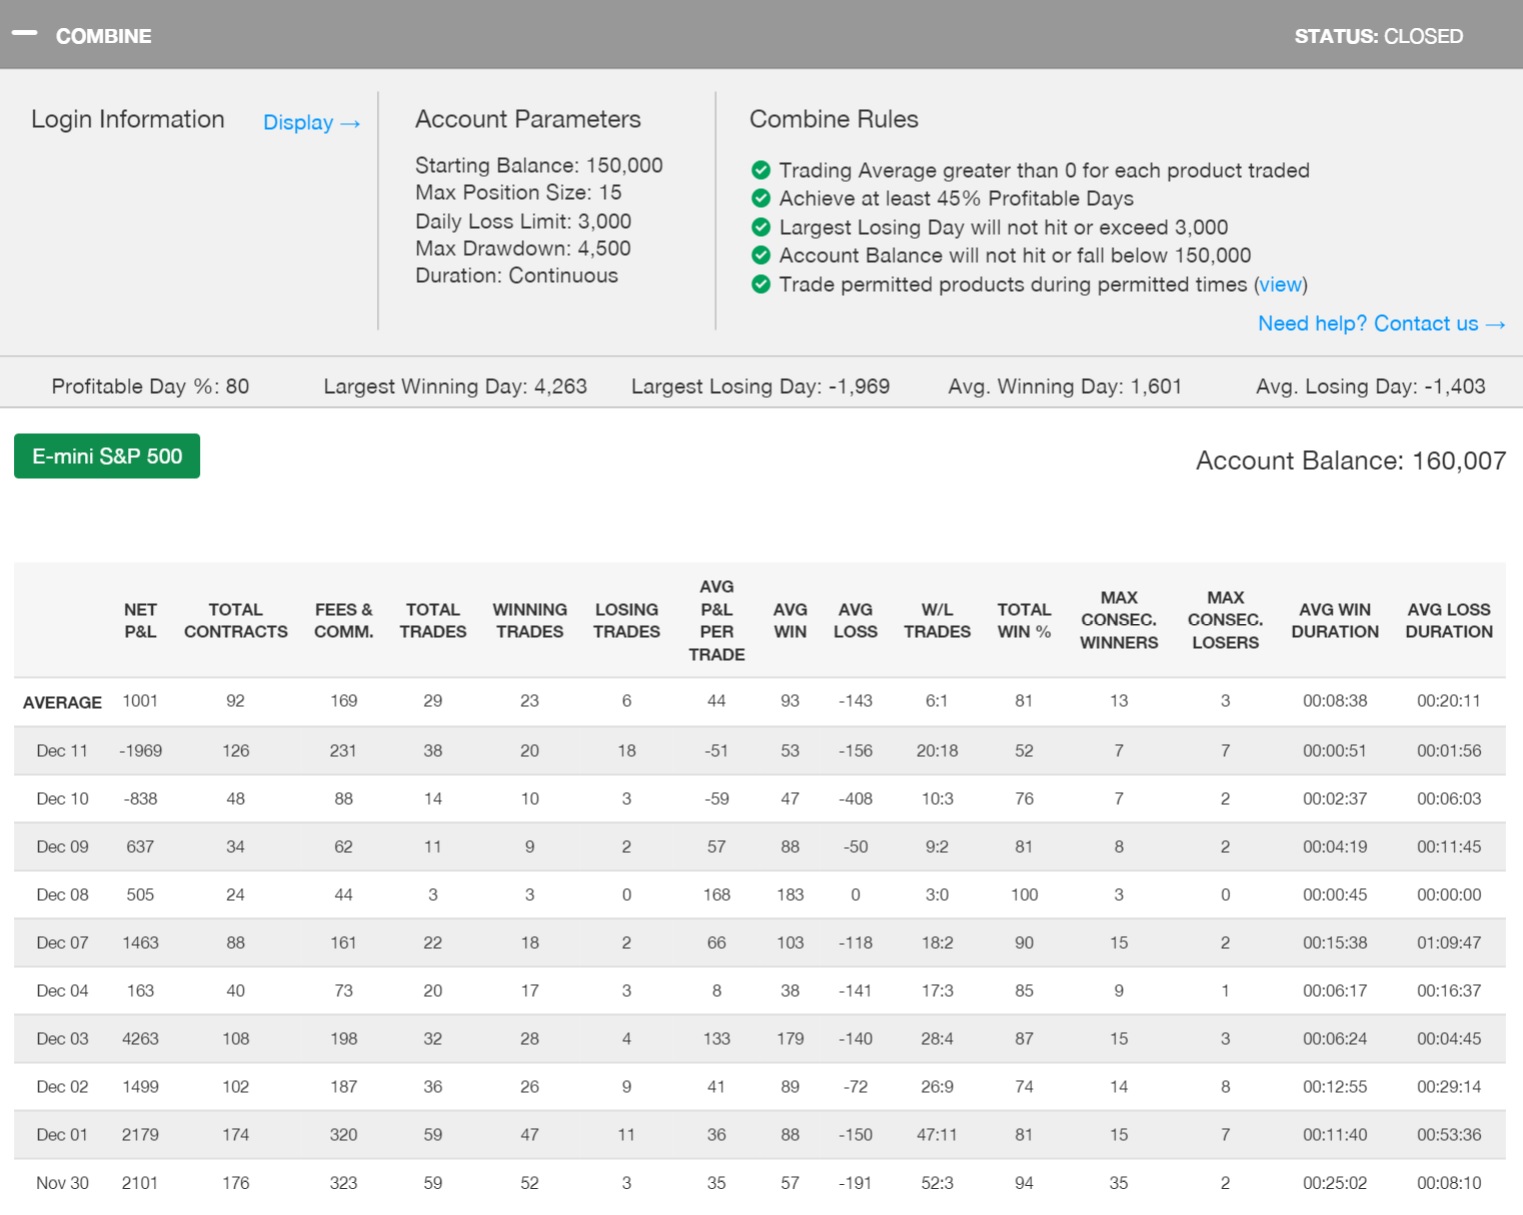
Task: Click check icon beside 45% Profitable Days
Action: point(761,198)
